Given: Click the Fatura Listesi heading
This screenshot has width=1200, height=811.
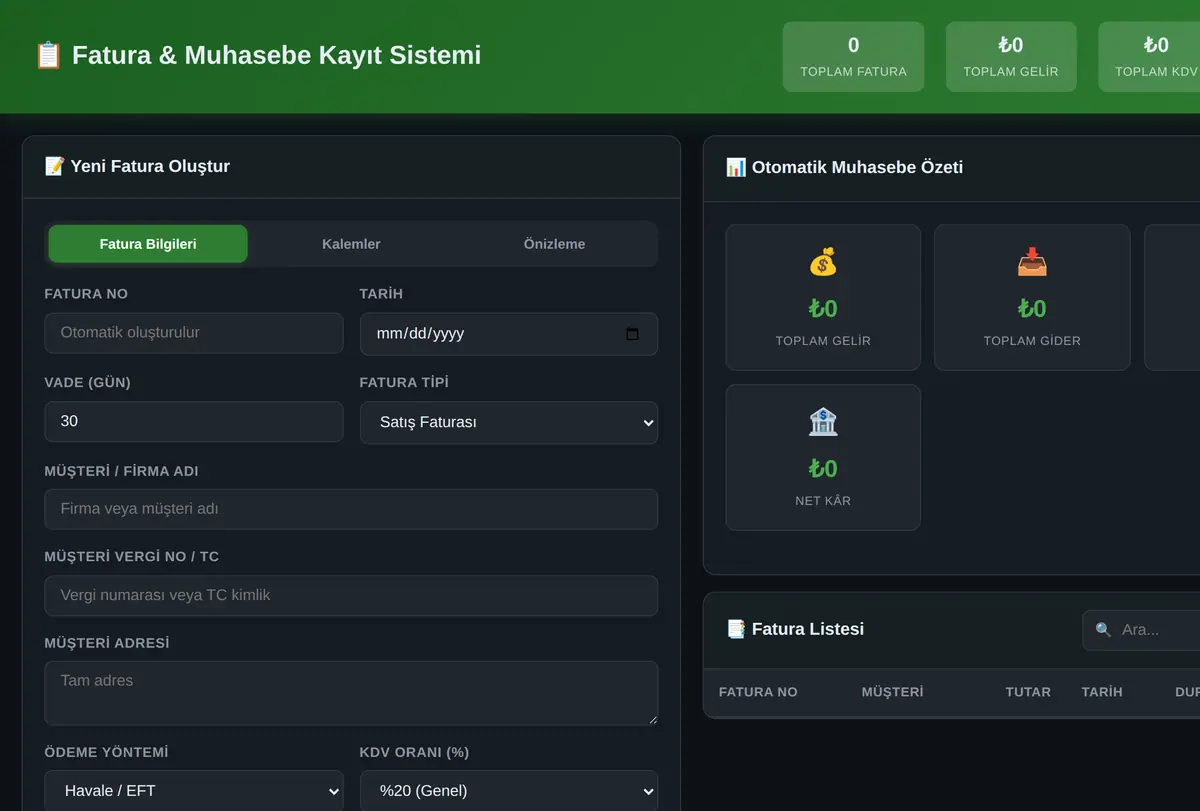Looking at the screenshot, I should tap(808, 629).
